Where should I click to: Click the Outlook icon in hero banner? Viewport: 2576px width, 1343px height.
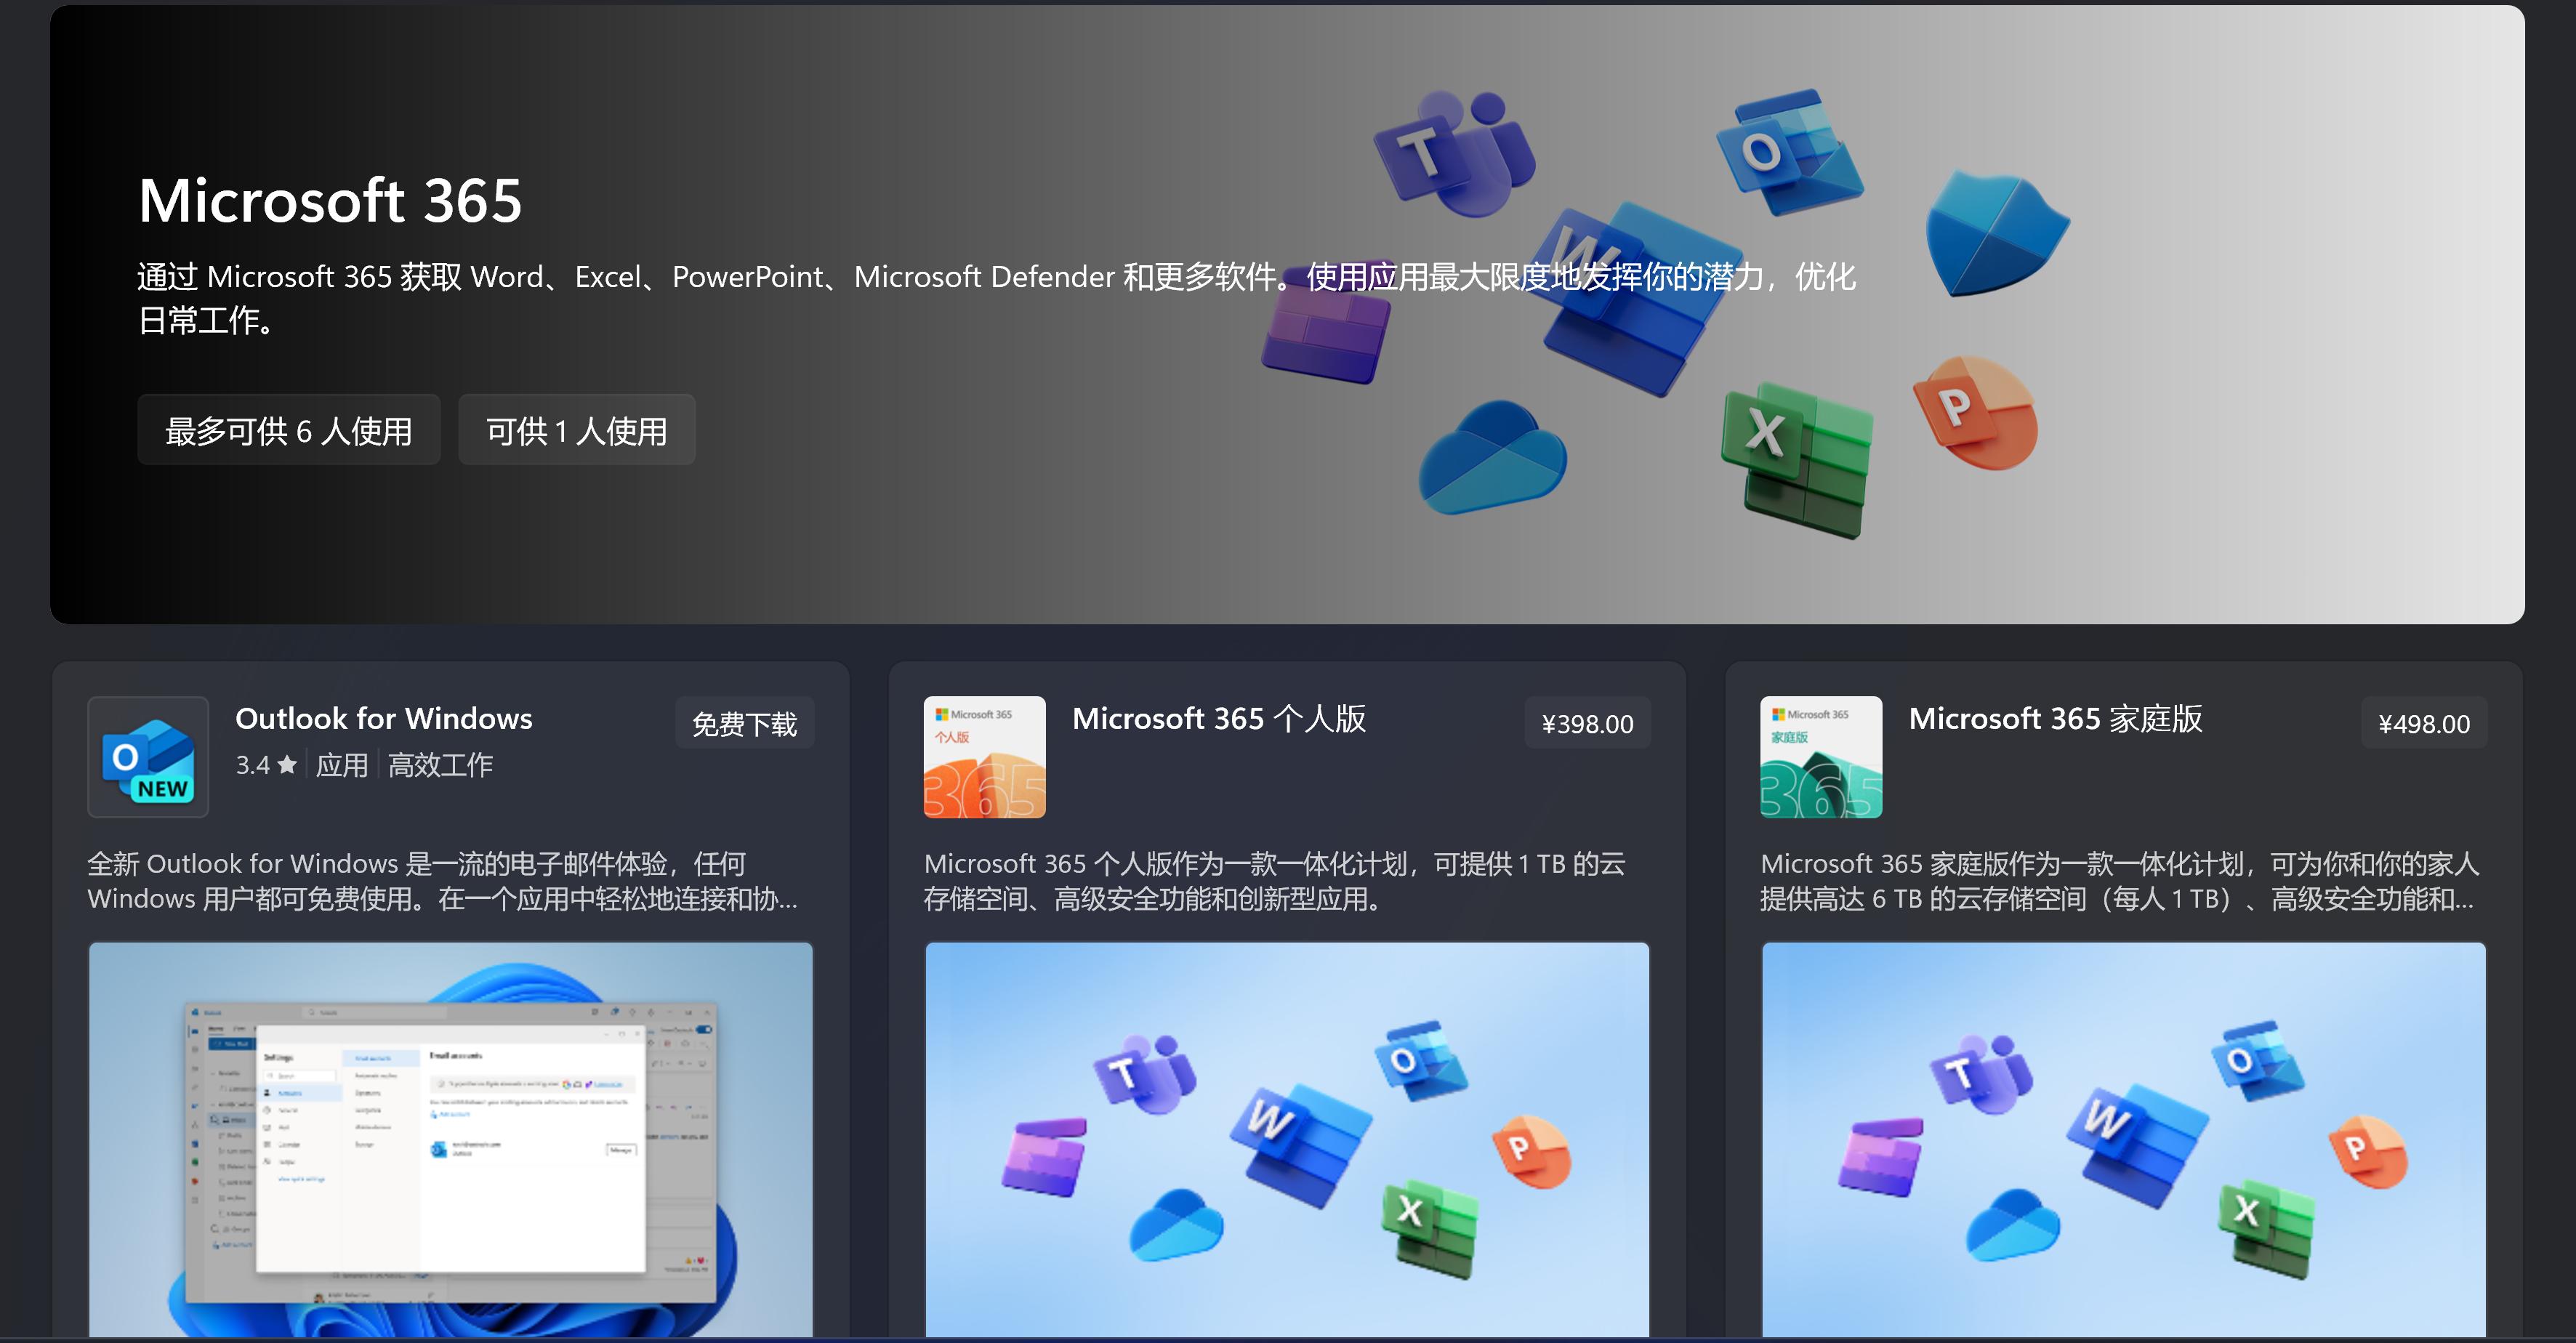pyautogui.click(x=1787, y=152)
